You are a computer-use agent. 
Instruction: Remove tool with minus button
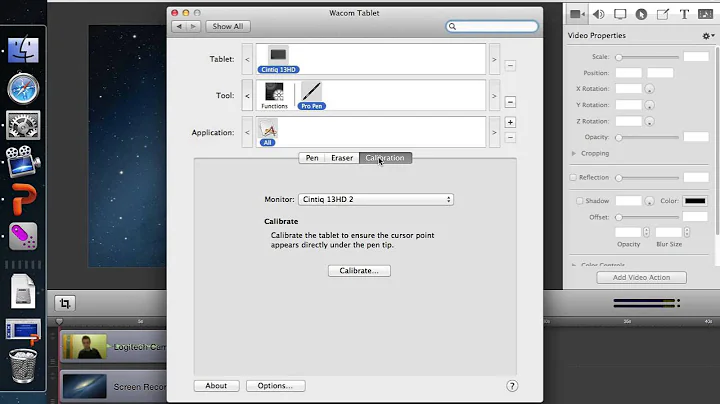pos(510,102)
